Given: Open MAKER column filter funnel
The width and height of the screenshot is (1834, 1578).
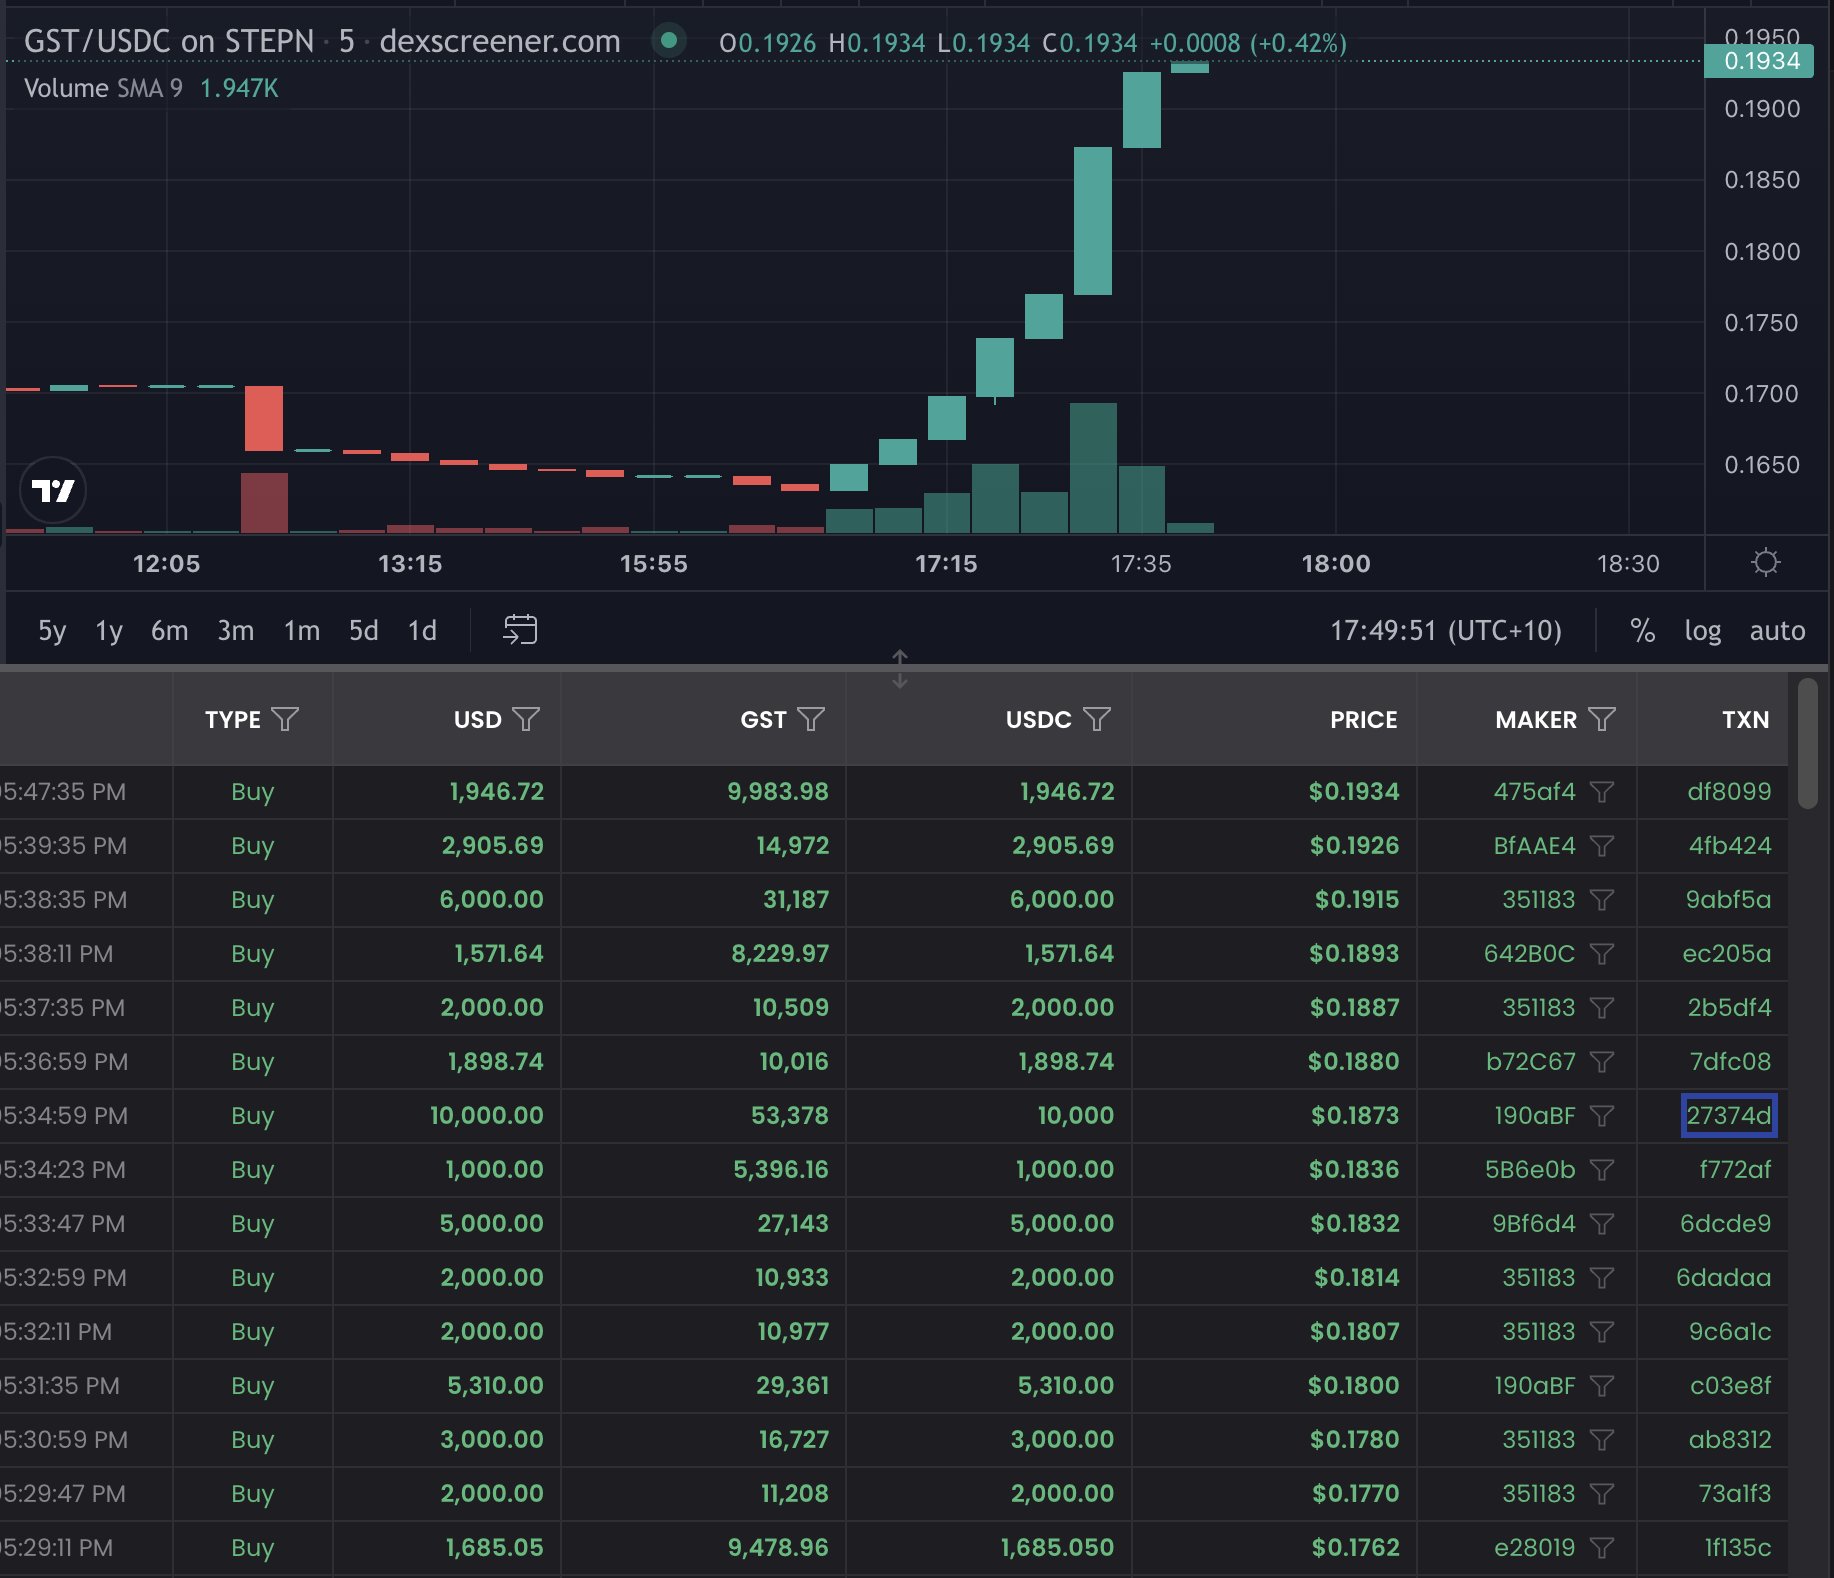Looking at the screenshot, I should [x=1602, y=719].
